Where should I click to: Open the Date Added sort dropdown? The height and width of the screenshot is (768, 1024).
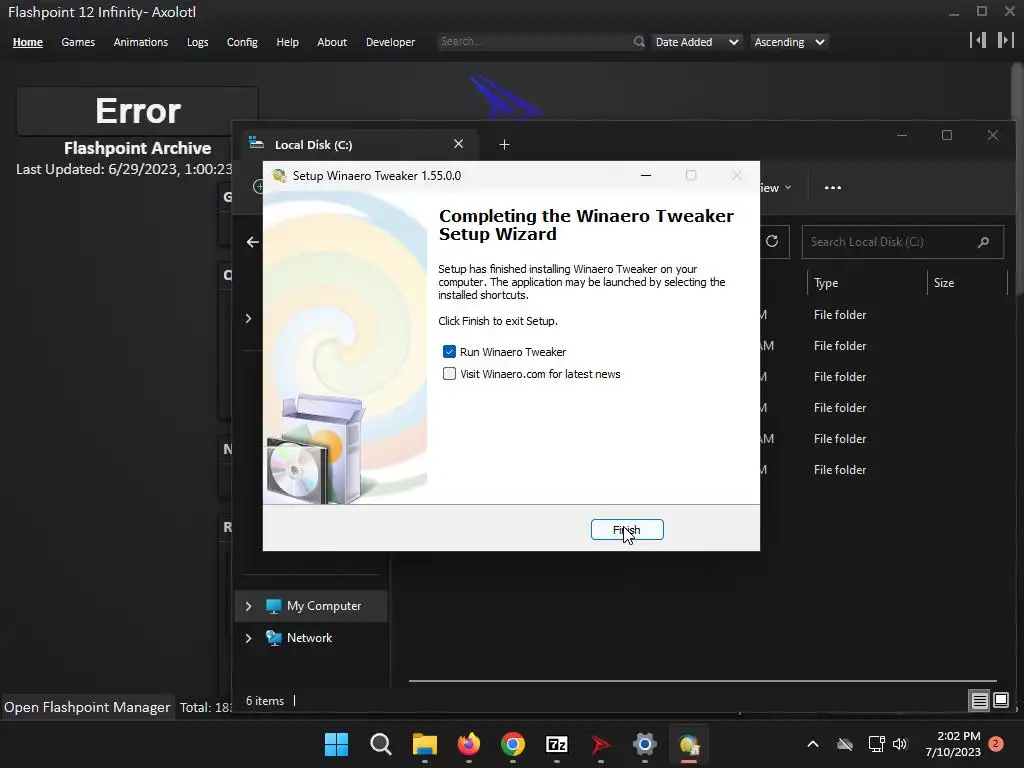[696, 42]
